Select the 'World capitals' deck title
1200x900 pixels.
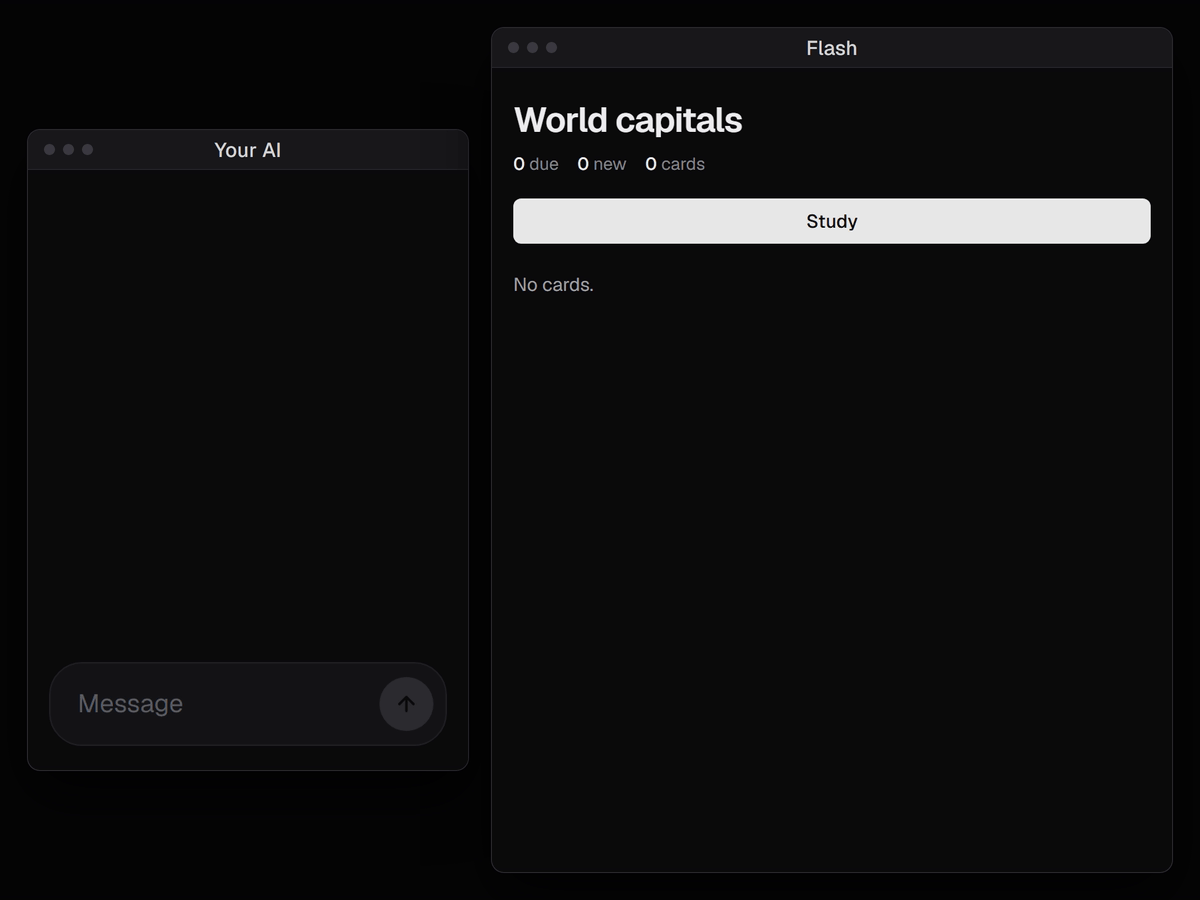[x=628, y=120]
